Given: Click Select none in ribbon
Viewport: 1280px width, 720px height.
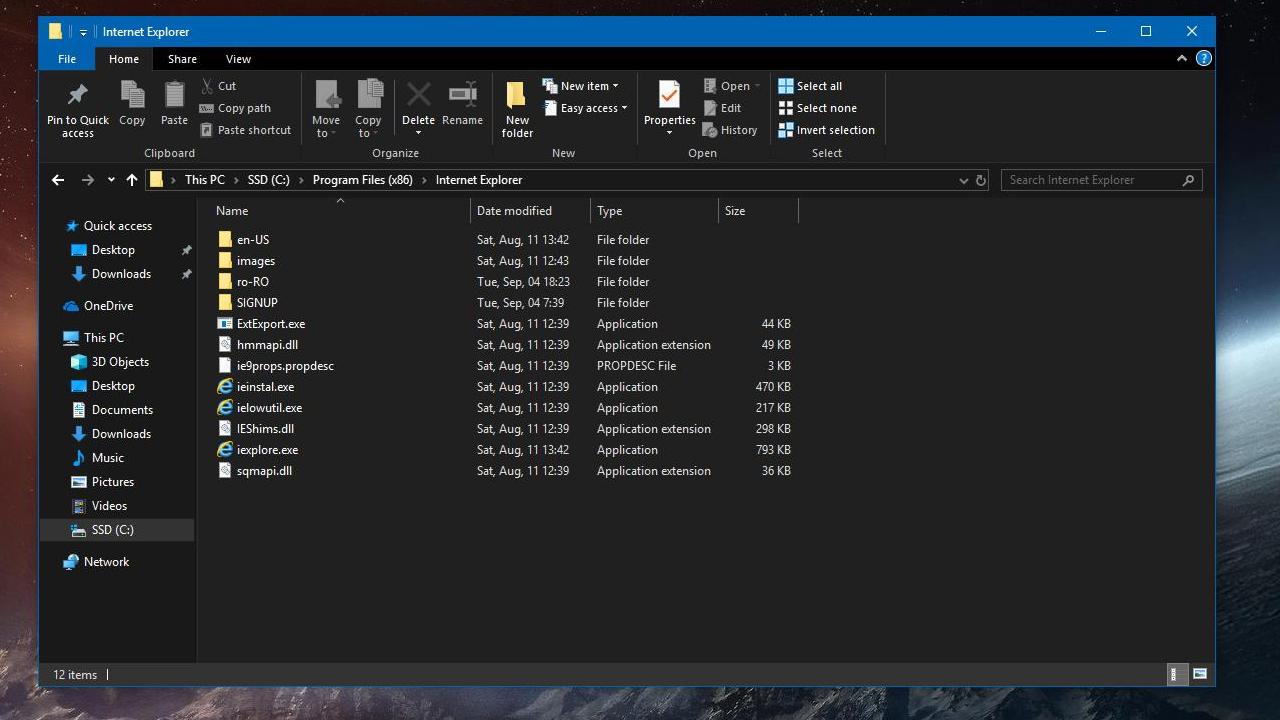Looking at the screenshot, I should click(x=817, y=108).
